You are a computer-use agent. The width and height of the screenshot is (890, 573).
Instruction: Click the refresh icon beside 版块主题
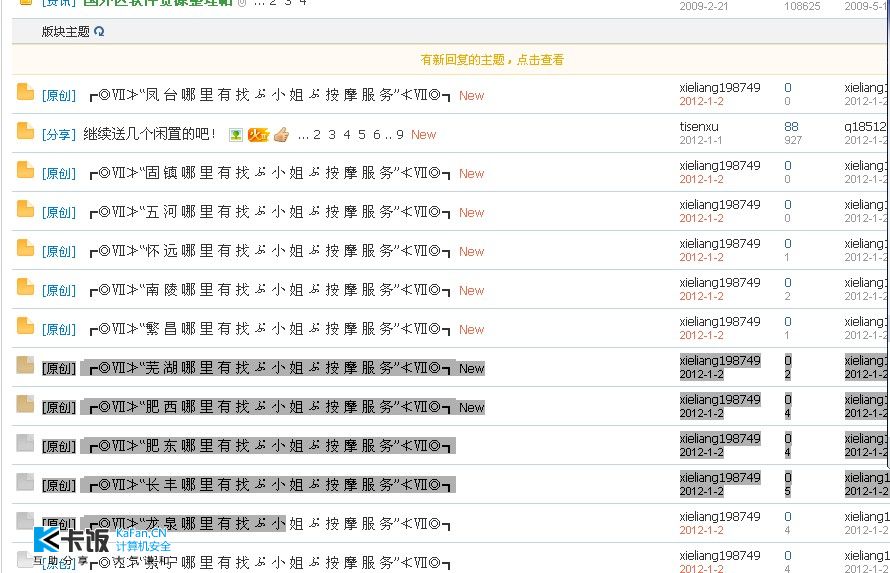click(99, 32)
